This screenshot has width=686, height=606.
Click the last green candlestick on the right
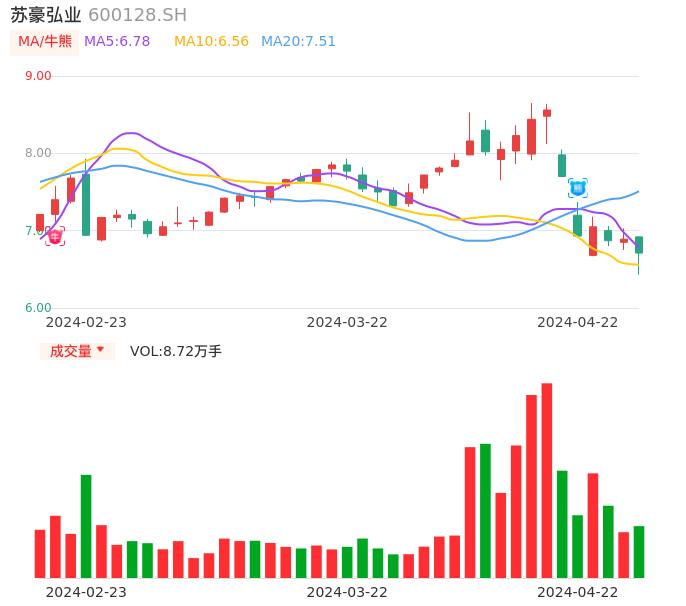point(639,245)
